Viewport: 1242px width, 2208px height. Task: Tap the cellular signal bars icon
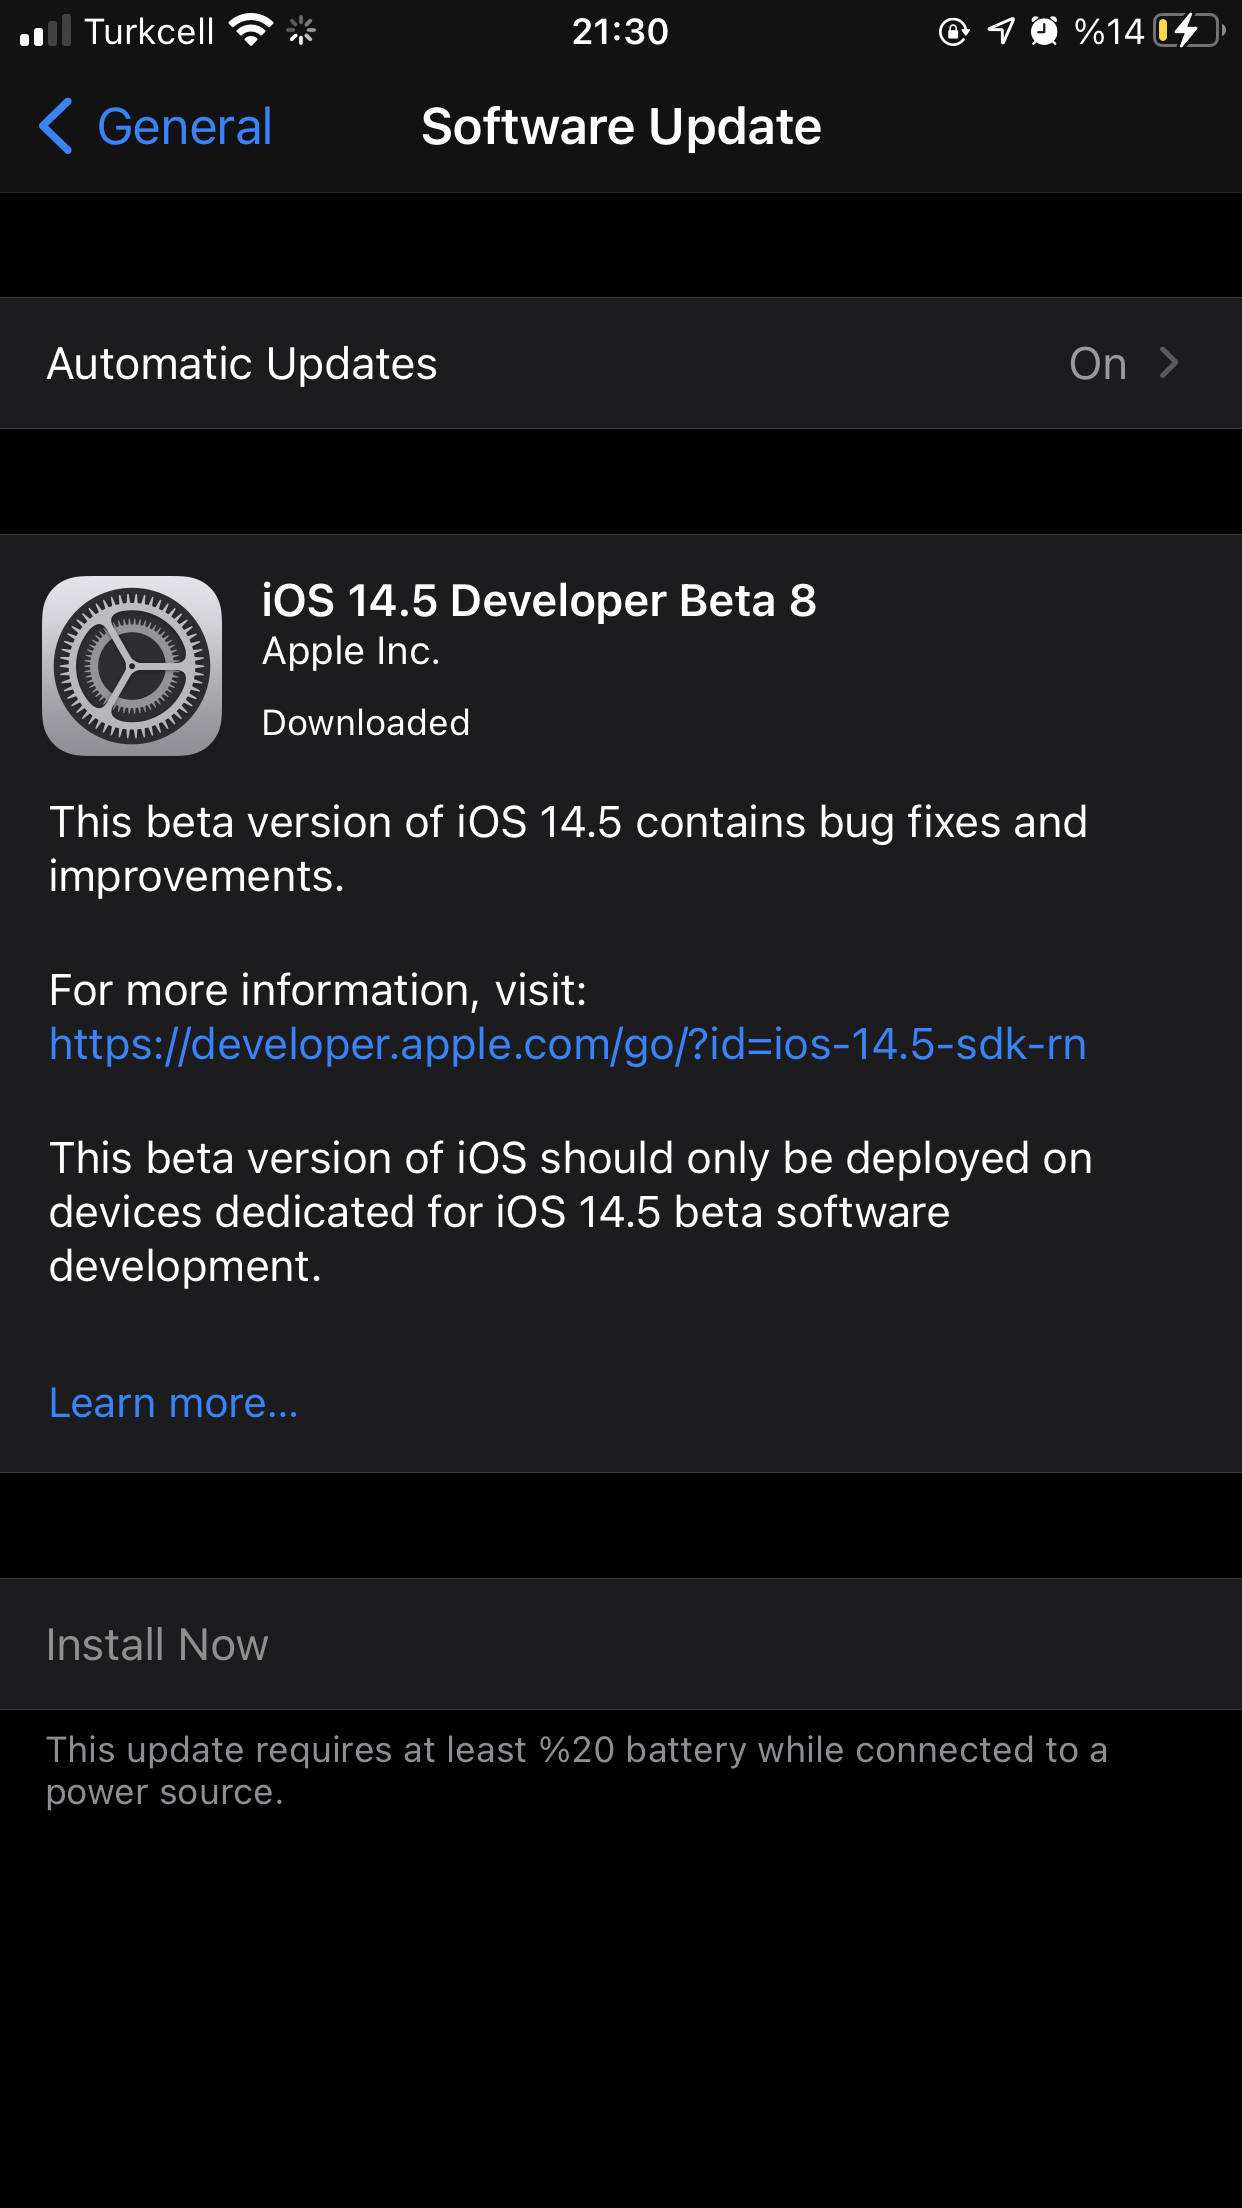45,31
